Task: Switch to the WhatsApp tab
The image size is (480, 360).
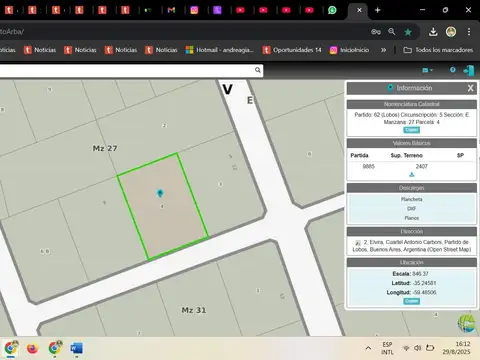Action: 332,10
